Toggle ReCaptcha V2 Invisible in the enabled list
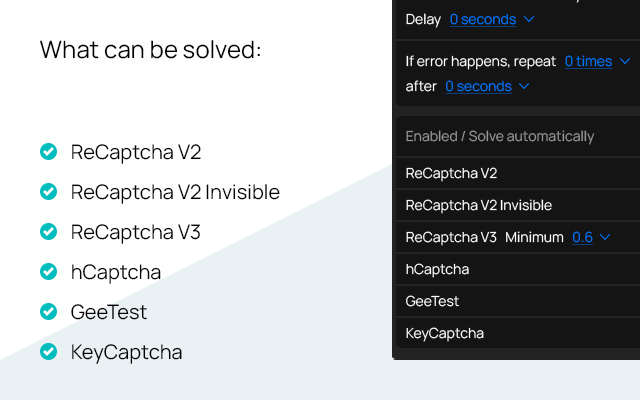640x400 pixels. 479,205
